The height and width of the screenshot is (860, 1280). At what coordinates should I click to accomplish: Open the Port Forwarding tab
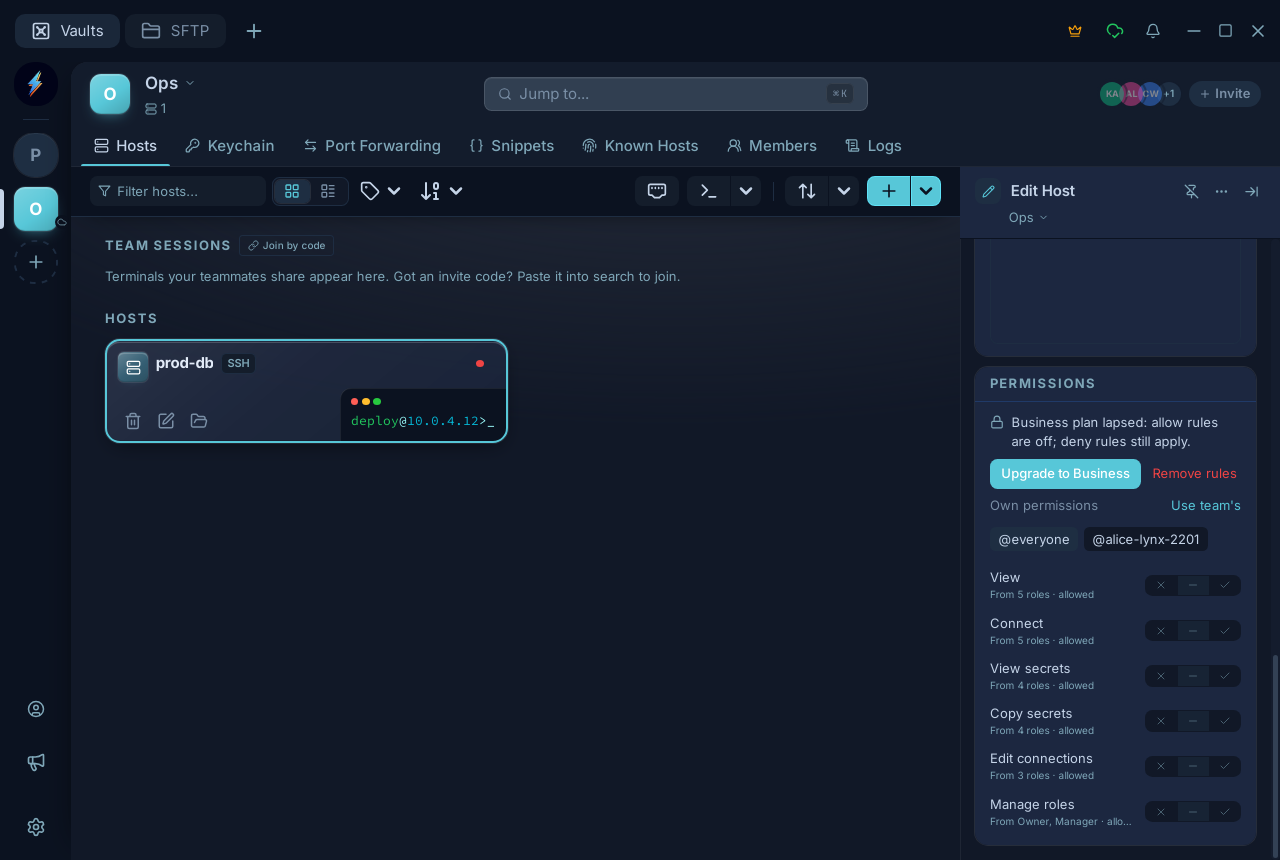[x=372, y=146]
